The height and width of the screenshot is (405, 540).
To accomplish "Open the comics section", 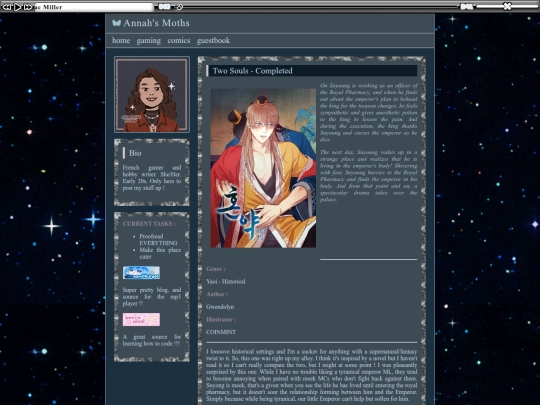I will (179, 40).
